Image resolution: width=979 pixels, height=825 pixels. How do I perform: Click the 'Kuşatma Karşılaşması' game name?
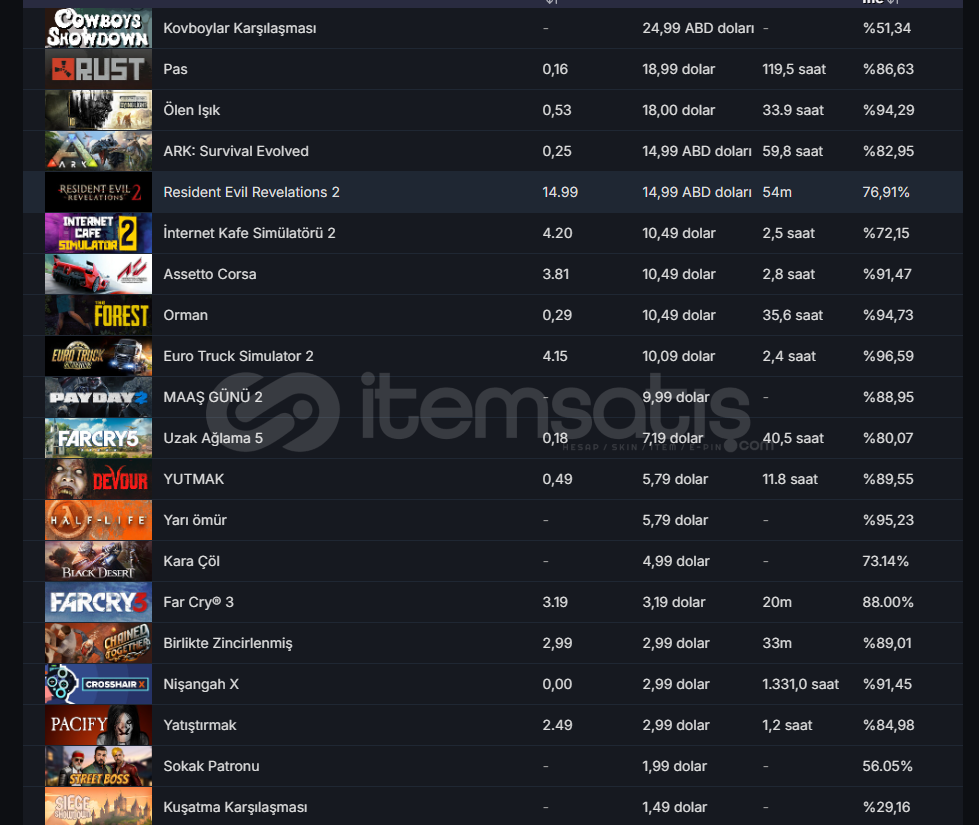[x=235, y=807]
